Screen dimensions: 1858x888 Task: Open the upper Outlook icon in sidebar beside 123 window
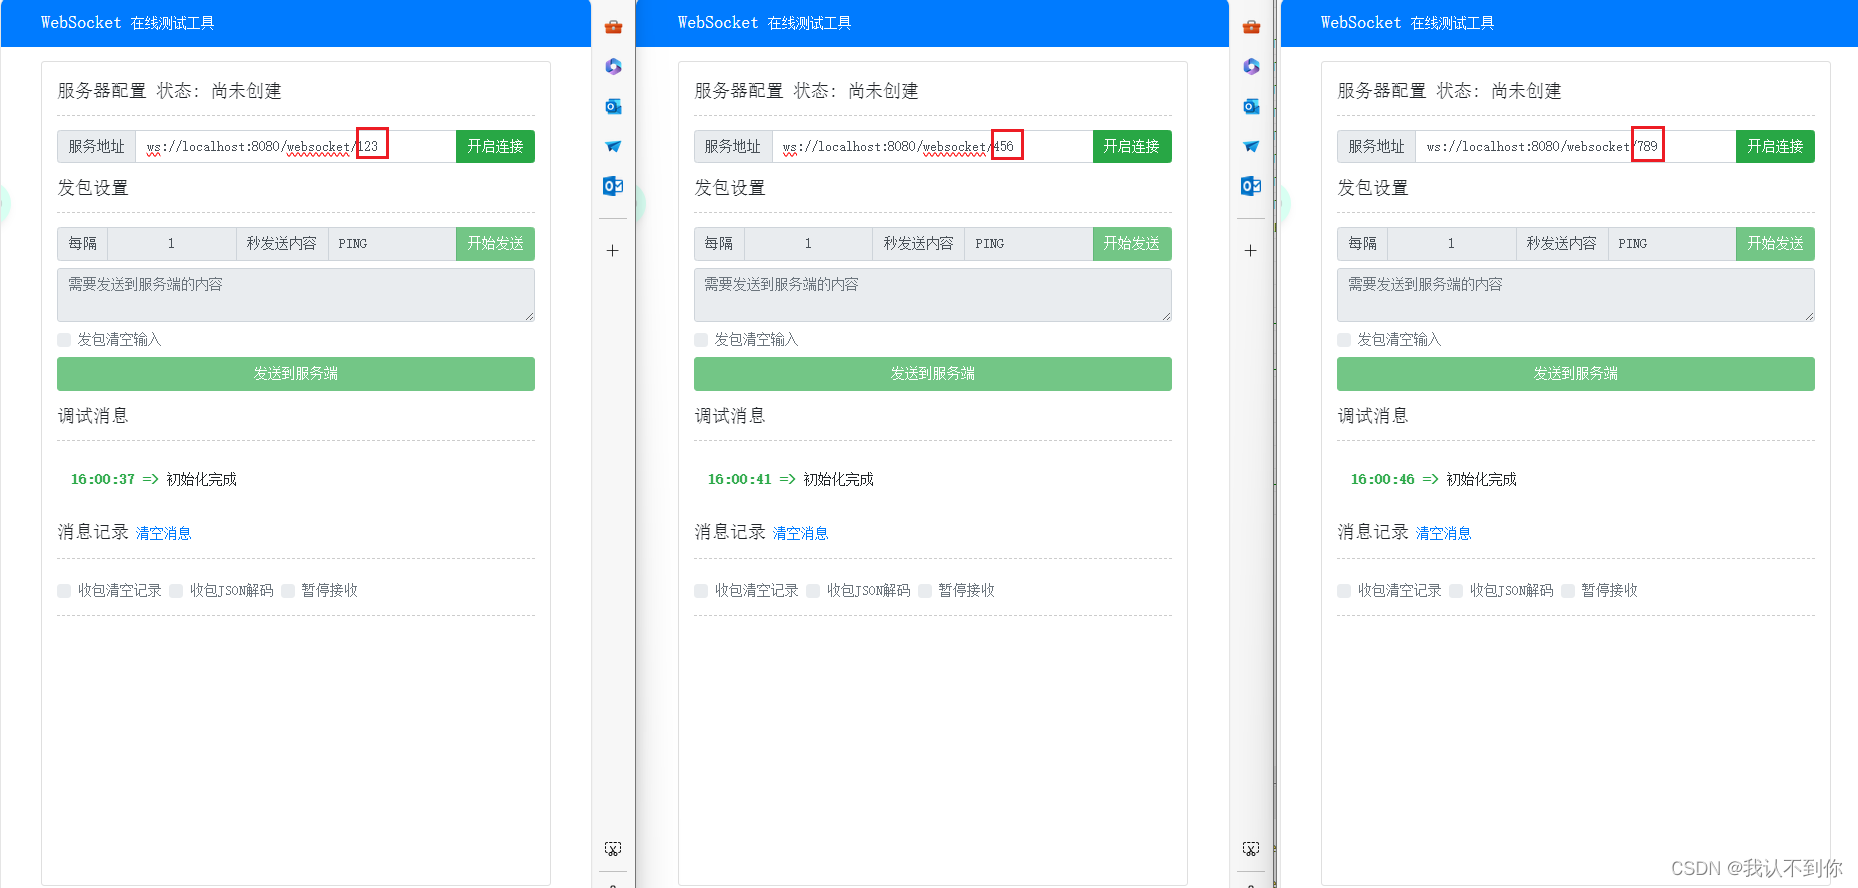[x=613, y=106]
